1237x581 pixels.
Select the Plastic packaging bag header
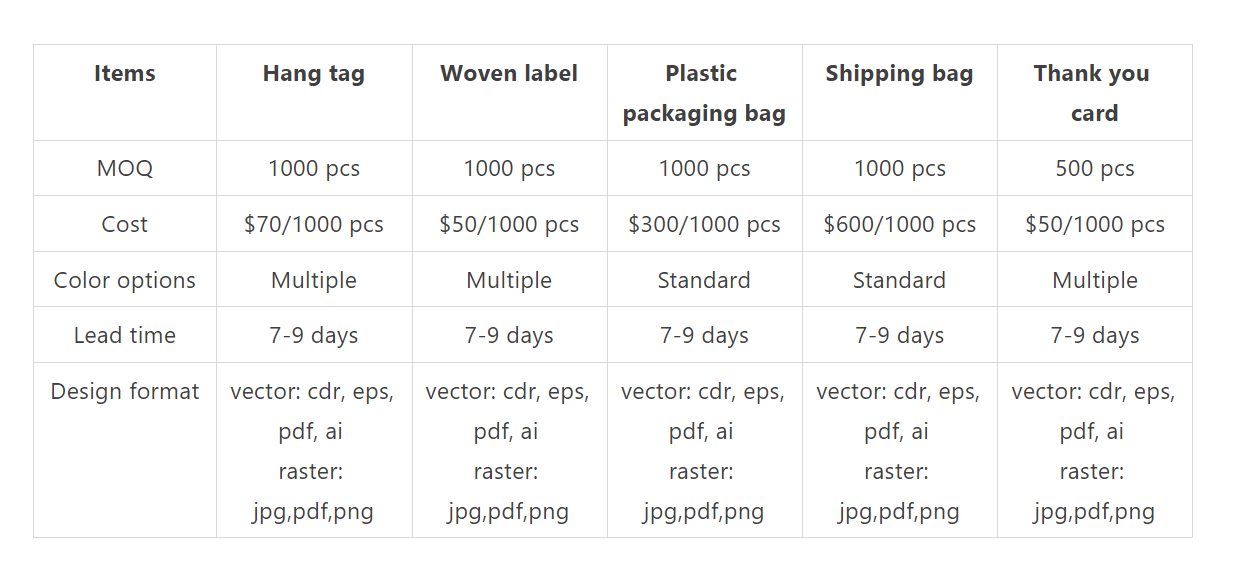point(704,93)
